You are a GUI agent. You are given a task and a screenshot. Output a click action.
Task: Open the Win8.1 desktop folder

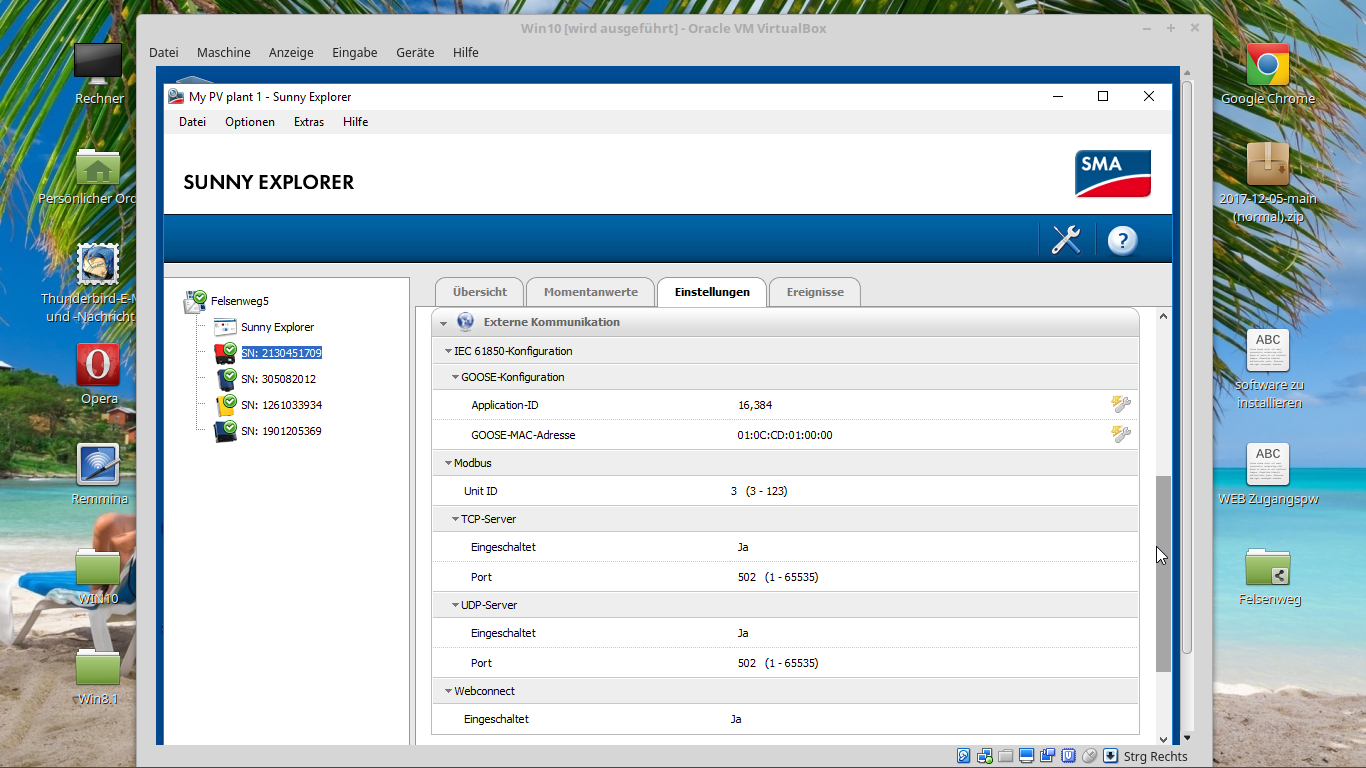(98, 667)
